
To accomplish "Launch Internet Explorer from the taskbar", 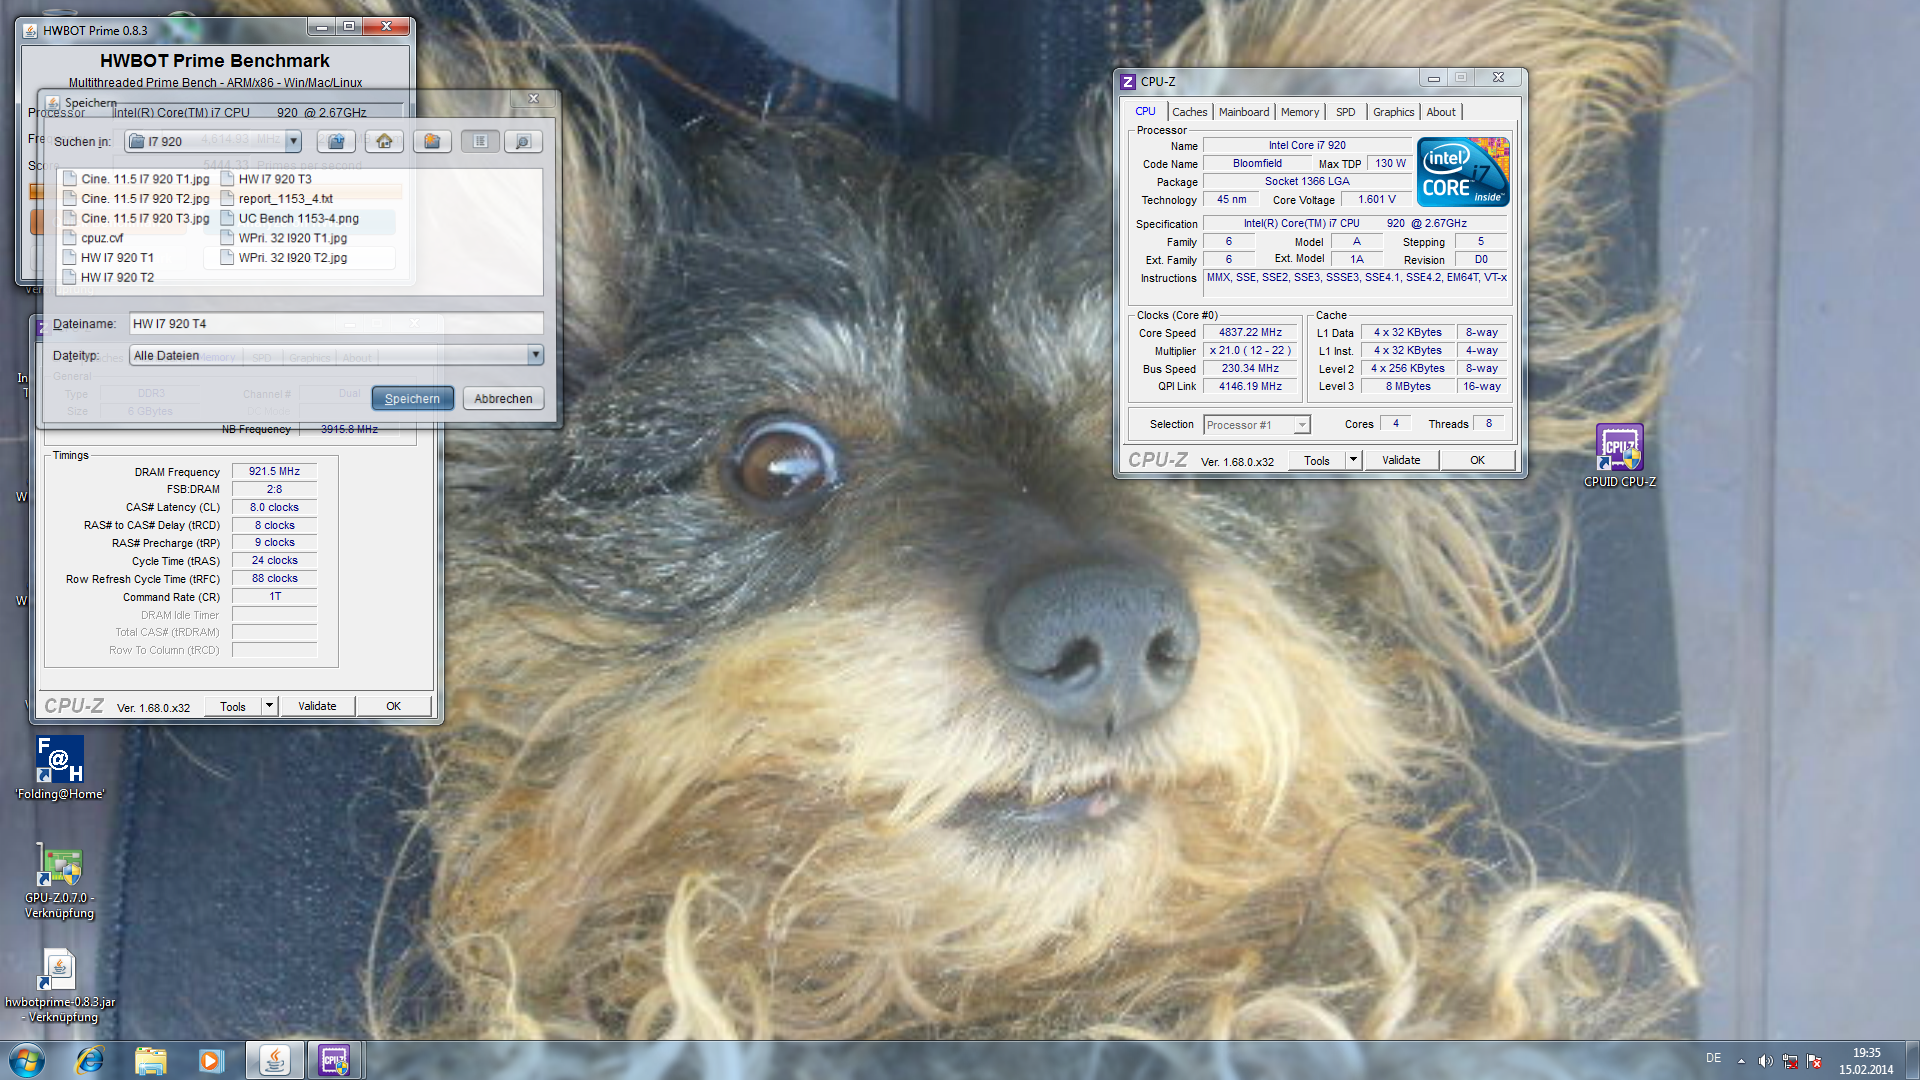I will click(90, 1060).
